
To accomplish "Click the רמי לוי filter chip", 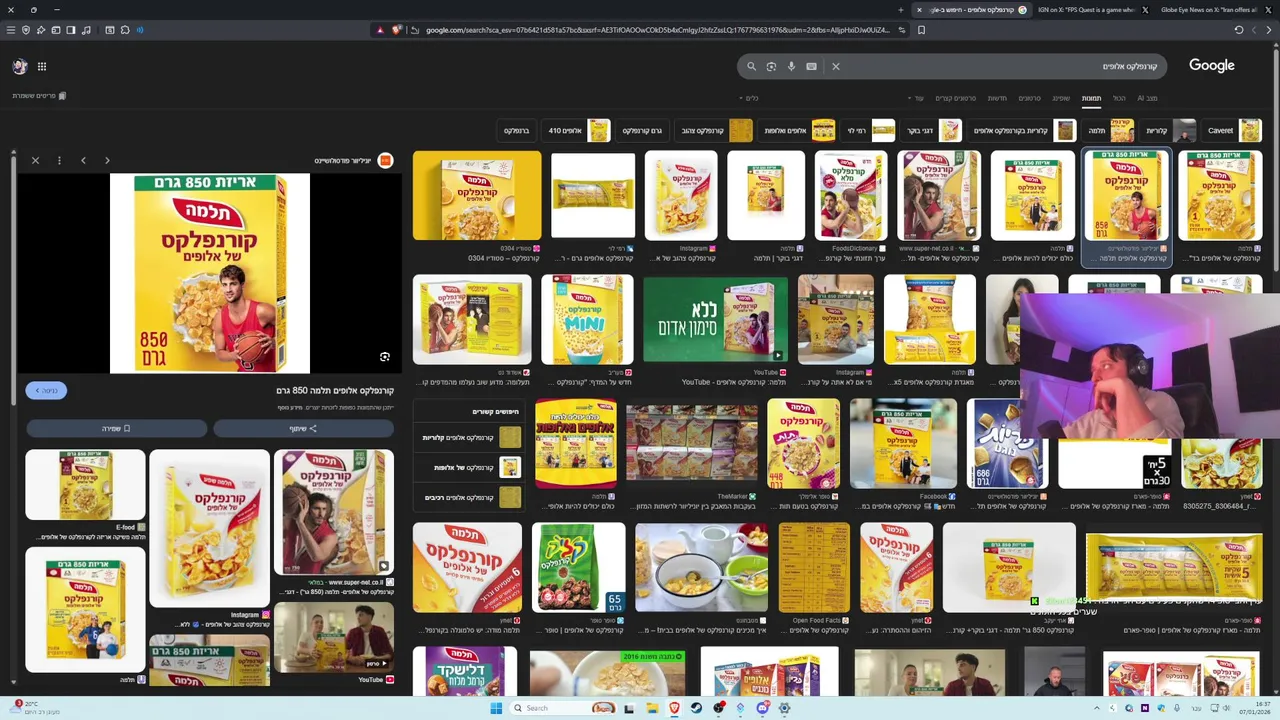I will (869, 130).
